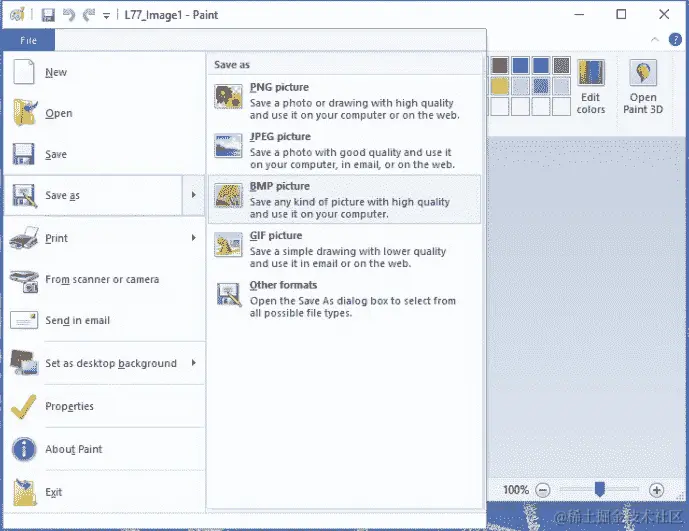Choose Send in email

tap(104, 320)
